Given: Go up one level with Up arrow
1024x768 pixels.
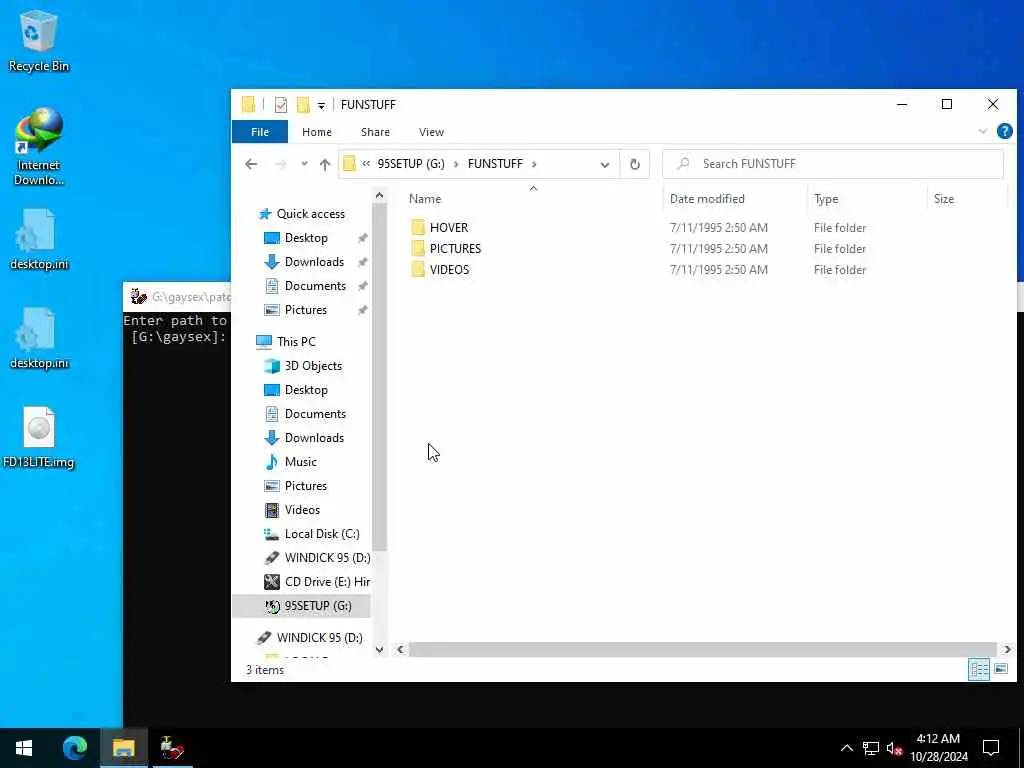Looking at the screenshot, I should [325, 164].
